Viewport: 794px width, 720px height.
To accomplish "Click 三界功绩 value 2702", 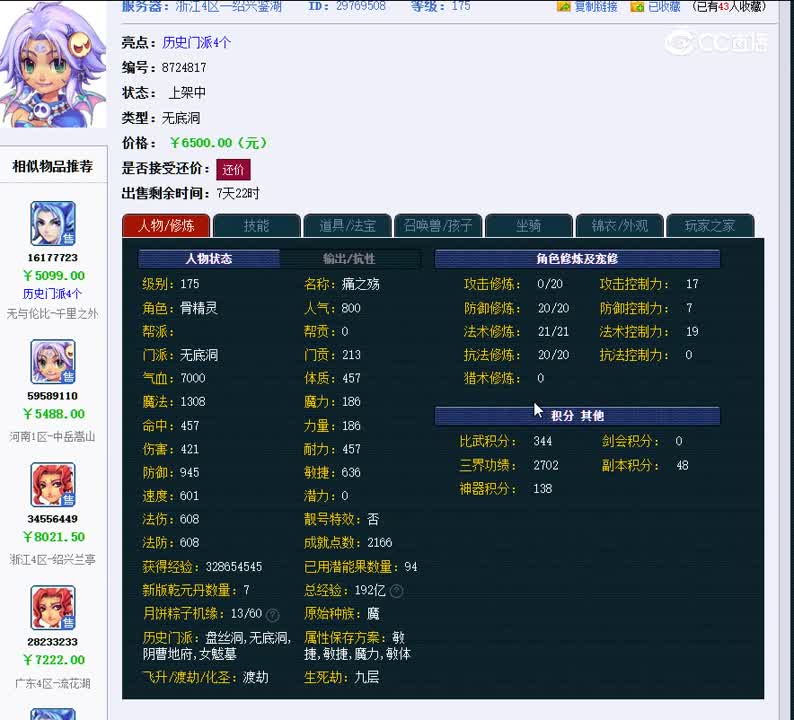I will (546, 465).
